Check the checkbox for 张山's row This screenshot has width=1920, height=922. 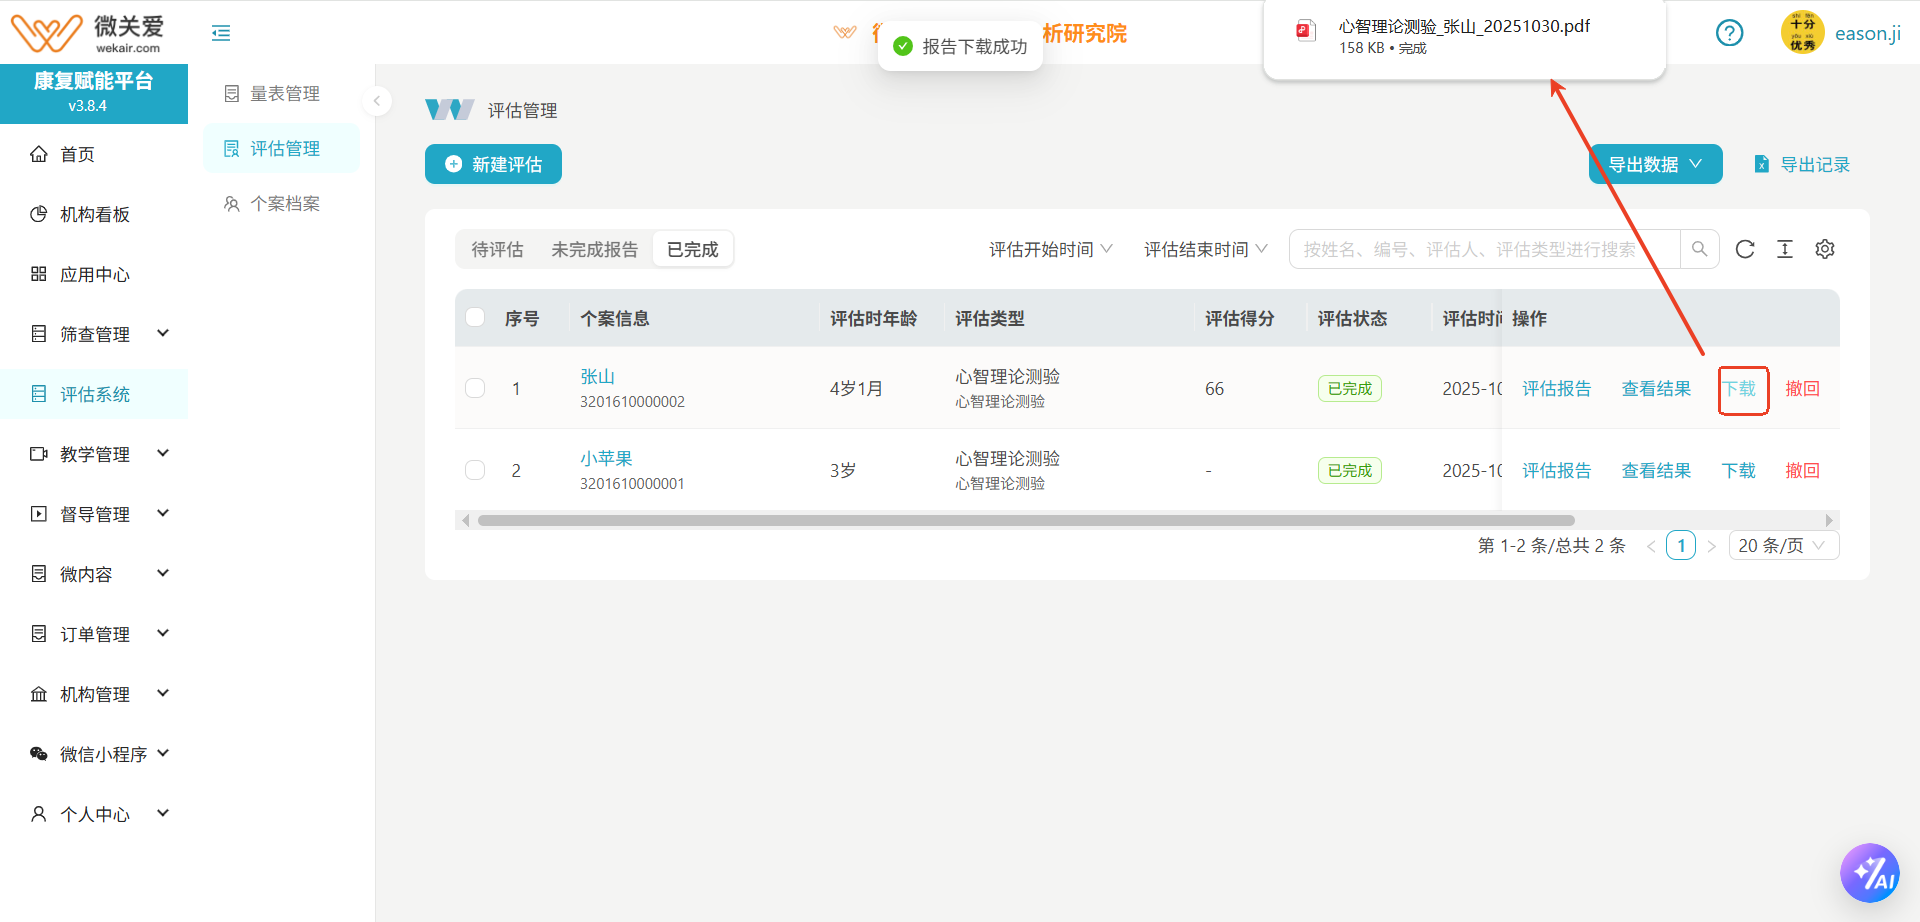tap(475, 388)
